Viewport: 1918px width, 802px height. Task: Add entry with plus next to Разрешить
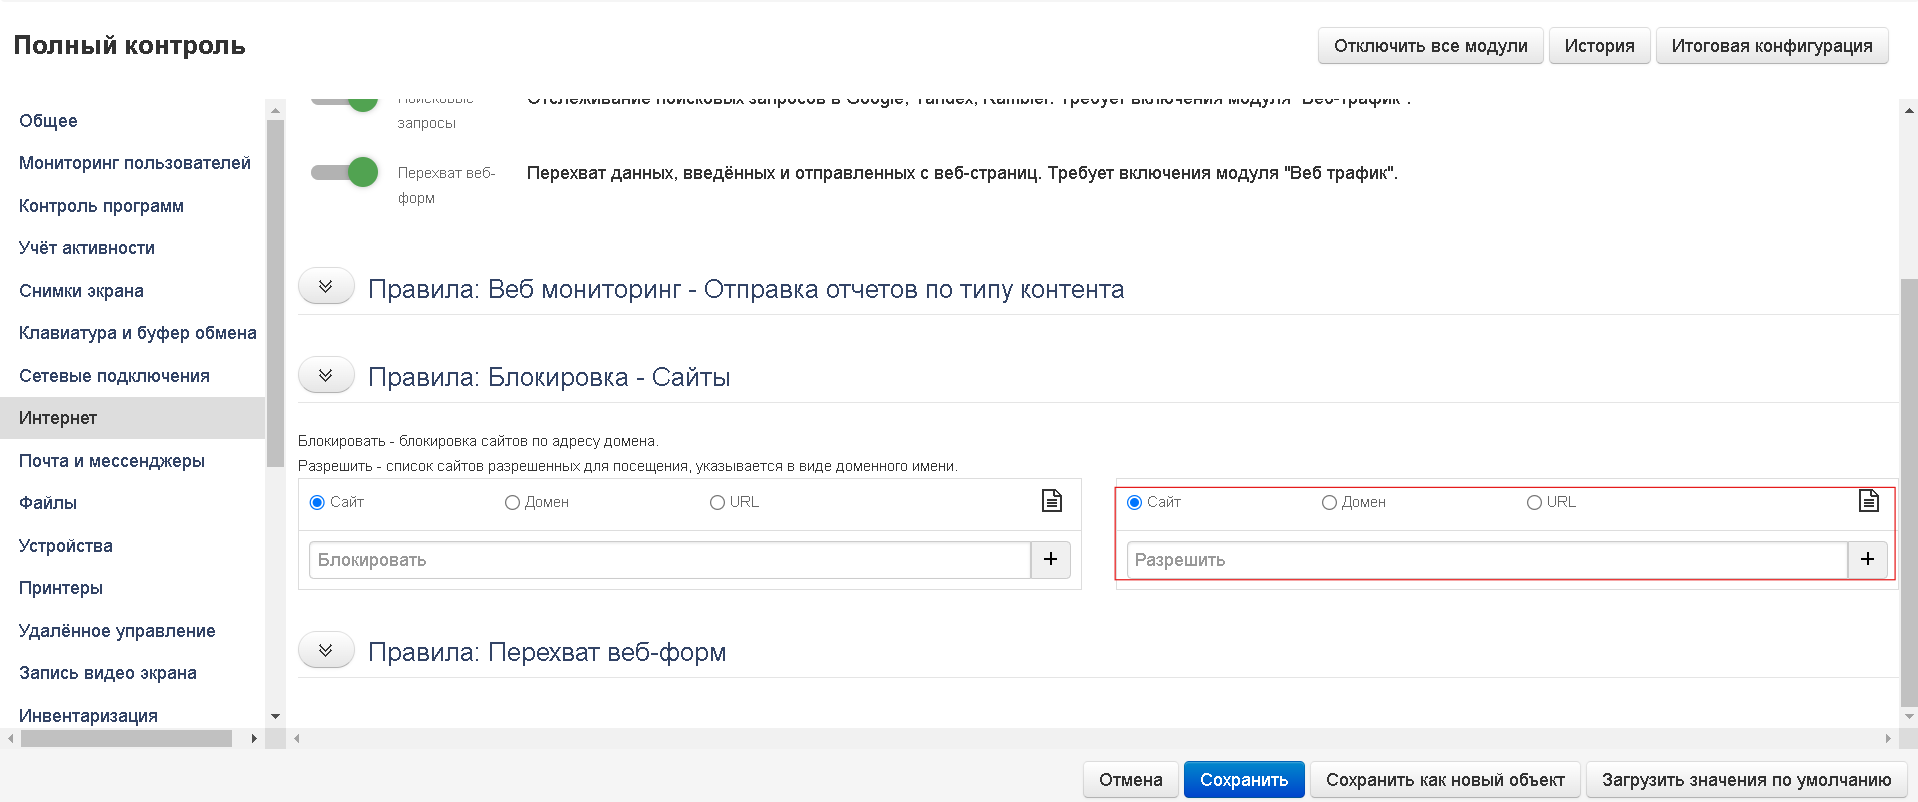pyautogui.click(x=1867, y=560)
